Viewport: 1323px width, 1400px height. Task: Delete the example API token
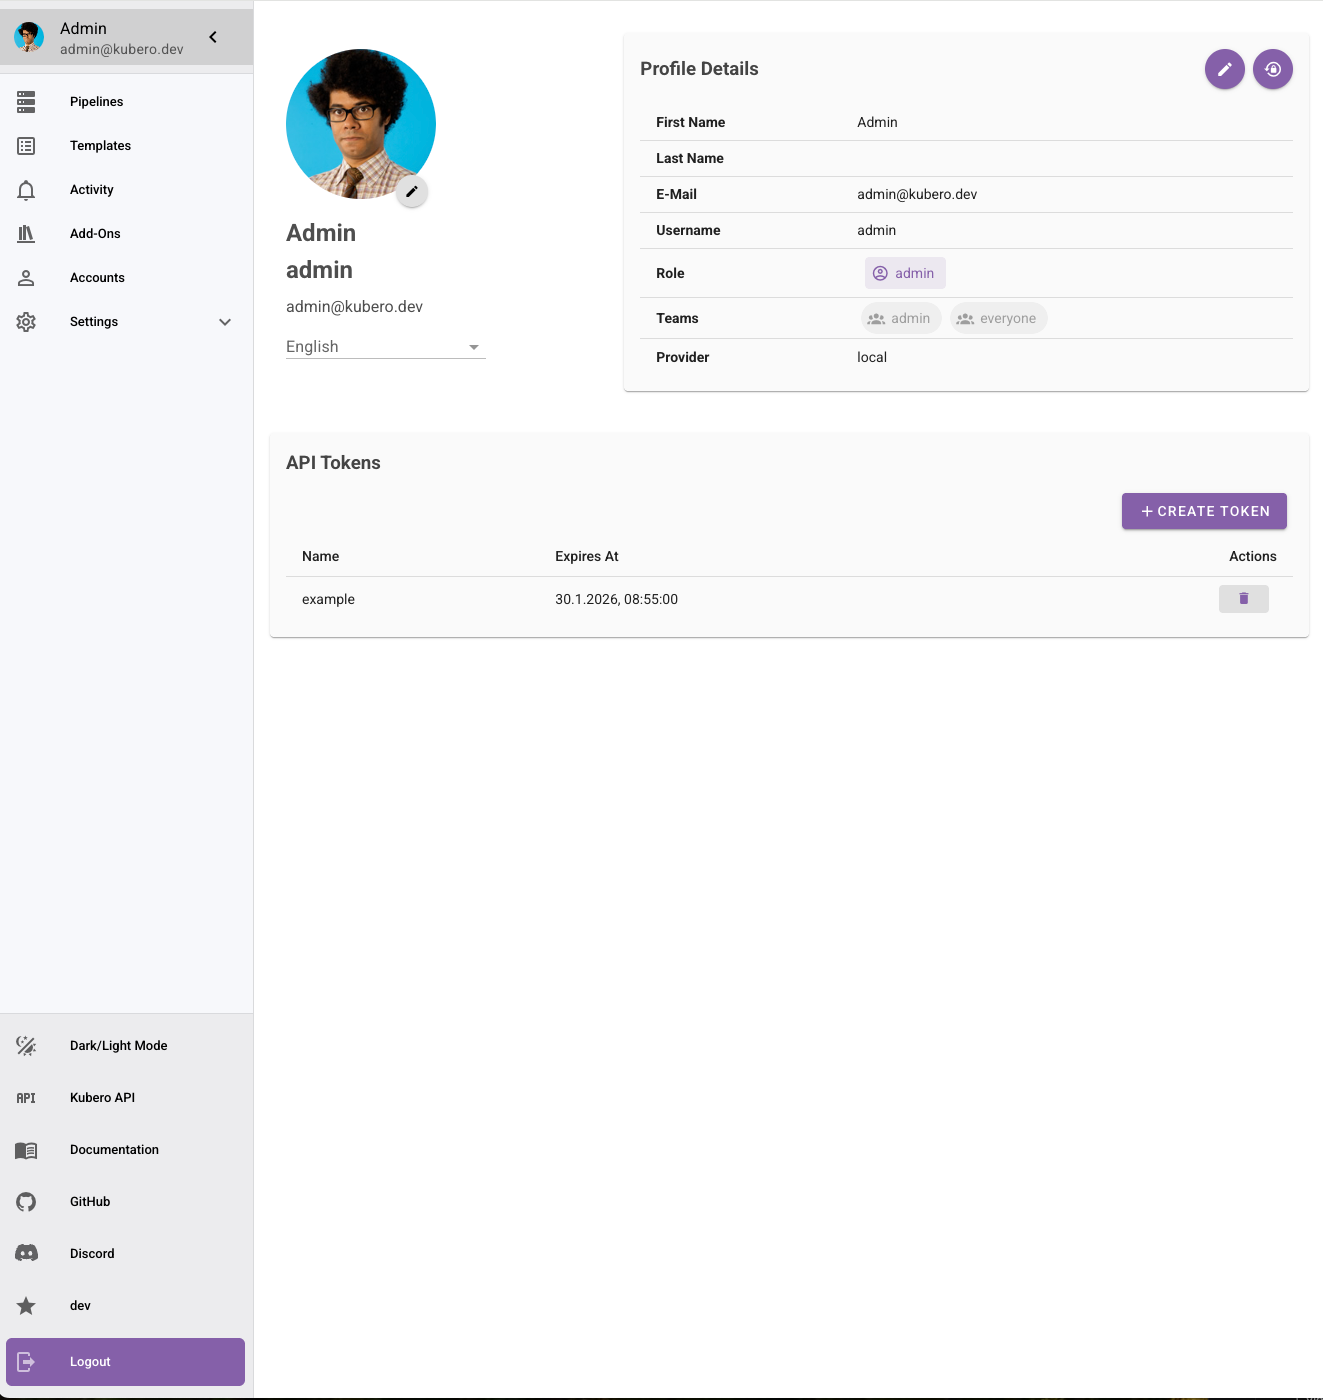point(1243,599)
